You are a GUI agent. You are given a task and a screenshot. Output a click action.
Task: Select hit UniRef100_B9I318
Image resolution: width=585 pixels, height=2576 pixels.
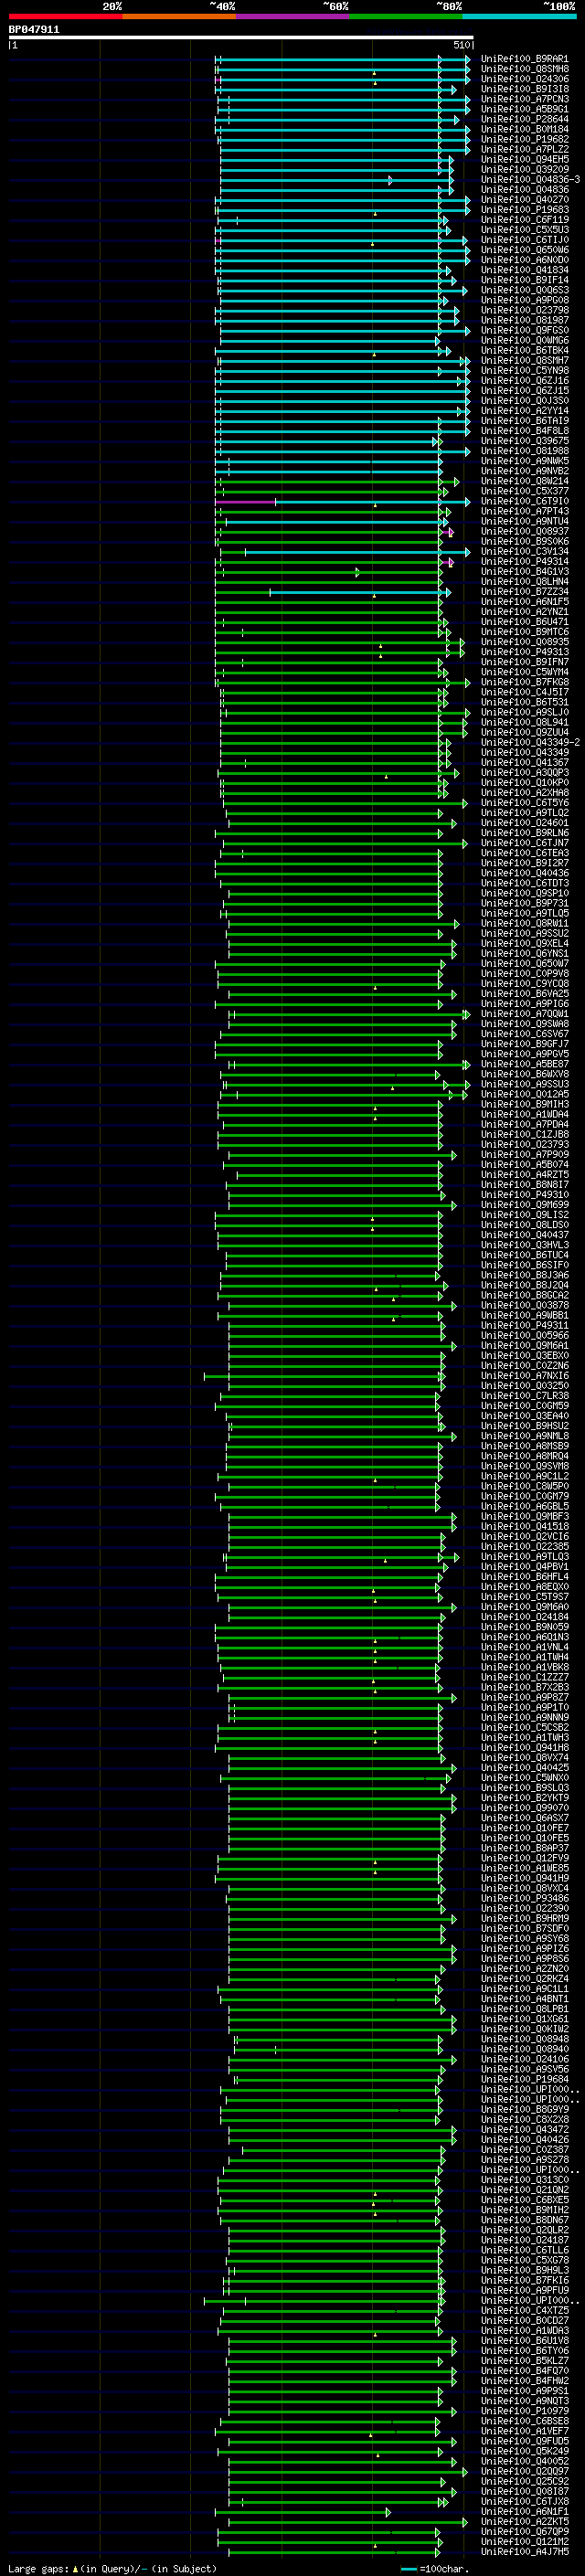(524, 89)
